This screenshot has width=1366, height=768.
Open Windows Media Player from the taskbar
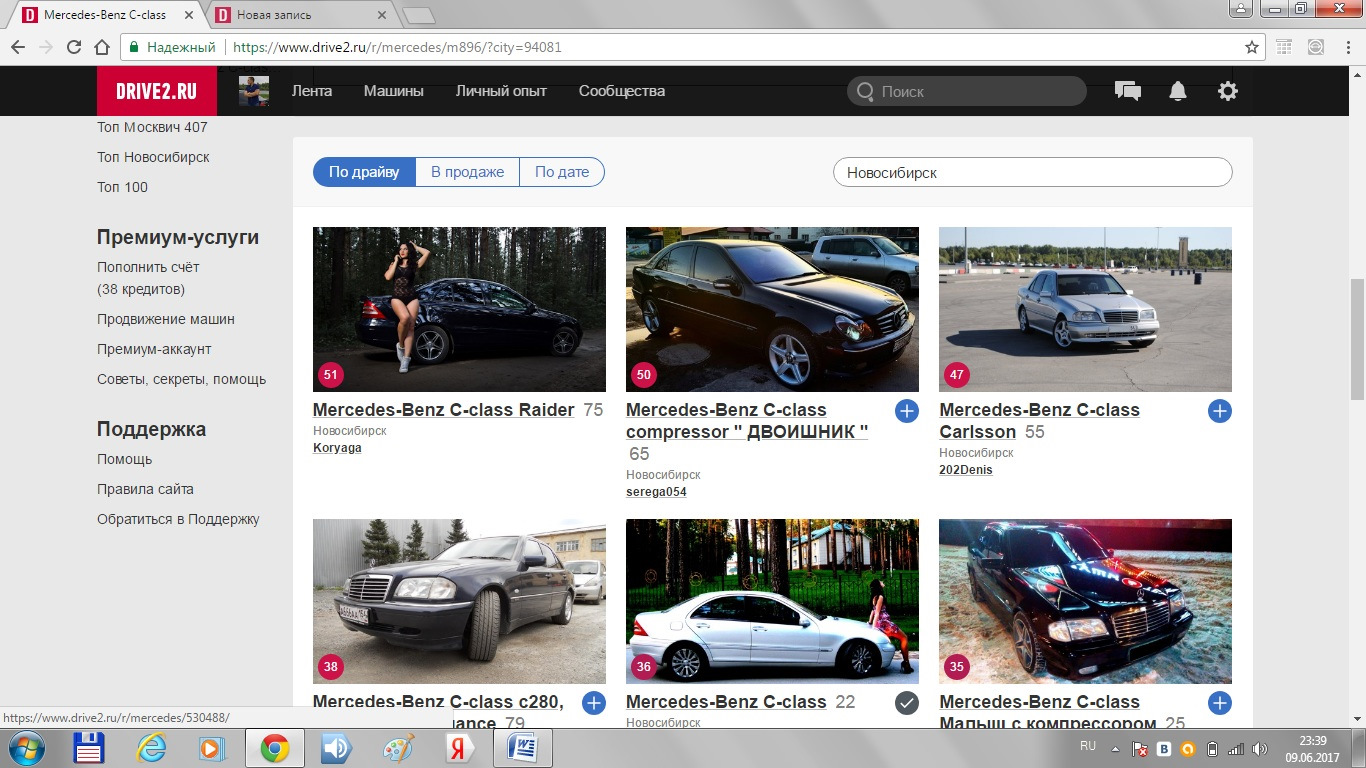click(212, 748)
